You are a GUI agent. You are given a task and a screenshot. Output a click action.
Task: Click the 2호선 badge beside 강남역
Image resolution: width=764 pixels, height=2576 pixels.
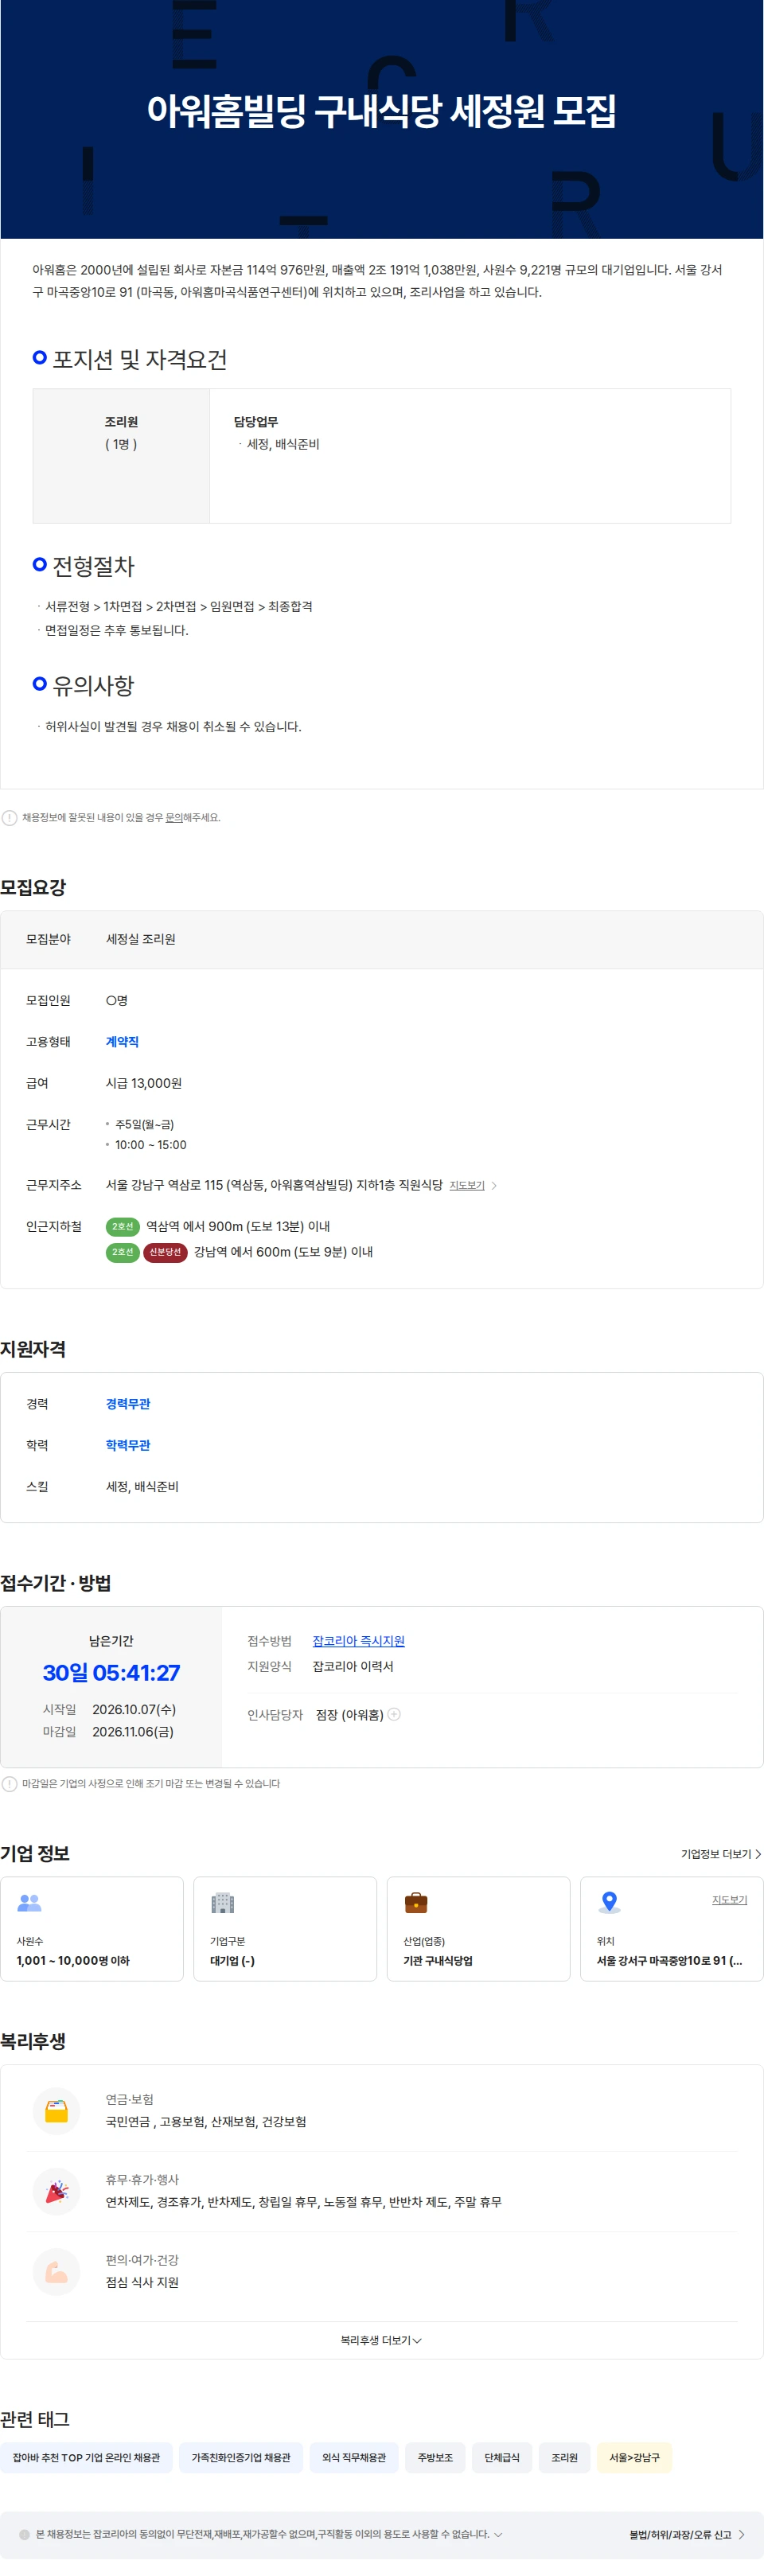tap(122, 1252)
